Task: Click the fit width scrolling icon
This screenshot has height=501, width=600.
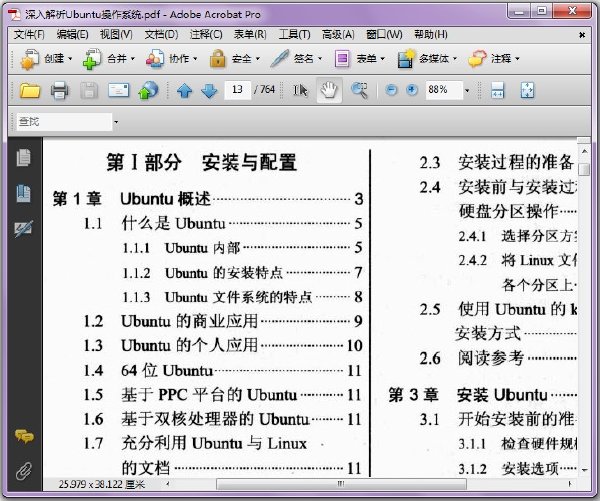Action: [497, 91]
